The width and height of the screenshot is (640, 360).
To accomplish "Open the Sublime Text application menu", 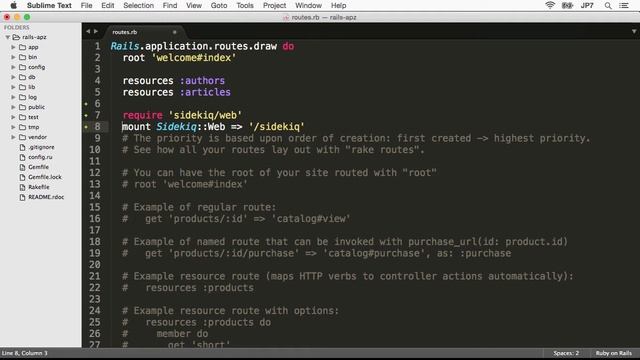I will [49, 5].
